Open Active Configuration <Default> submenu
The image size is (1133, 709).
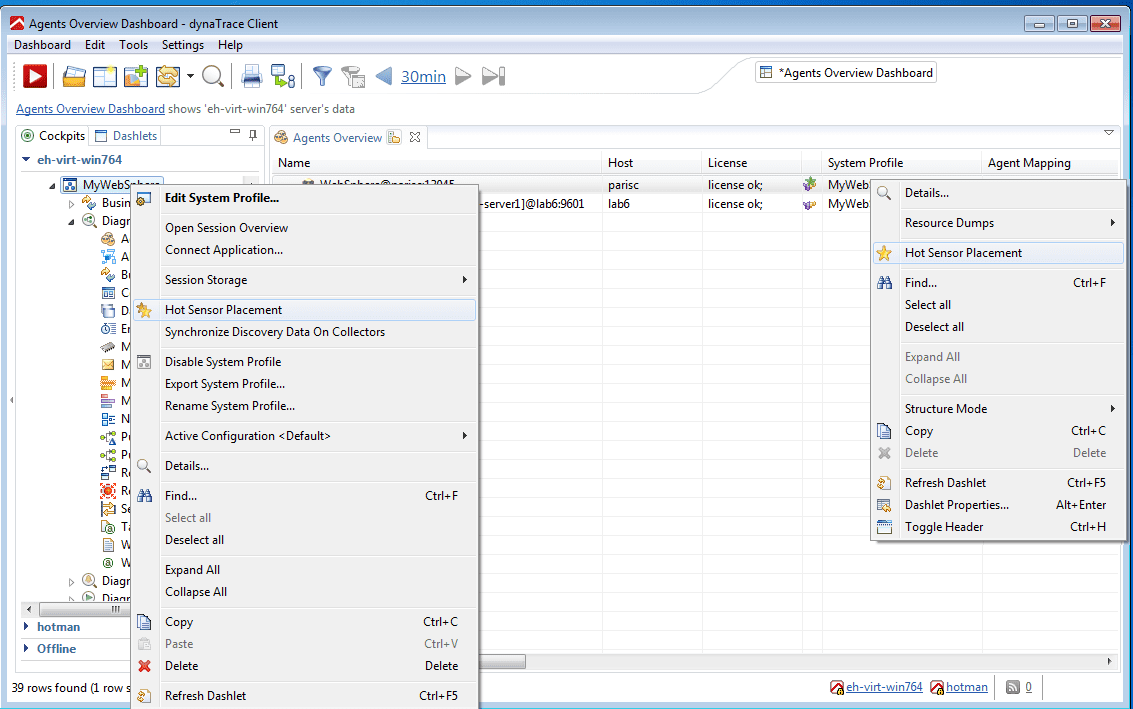pos(304,436)
